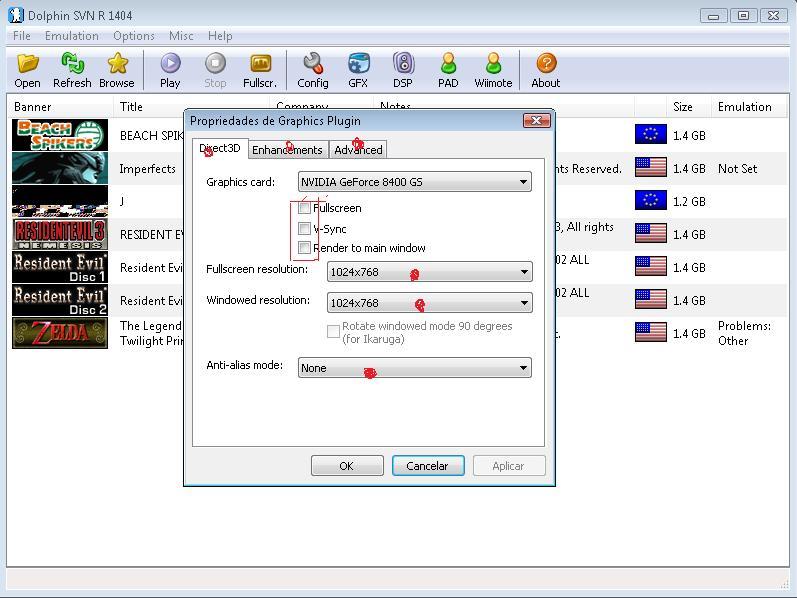
Task: Click the 1.2 GB size value
Action: [689, 201]
